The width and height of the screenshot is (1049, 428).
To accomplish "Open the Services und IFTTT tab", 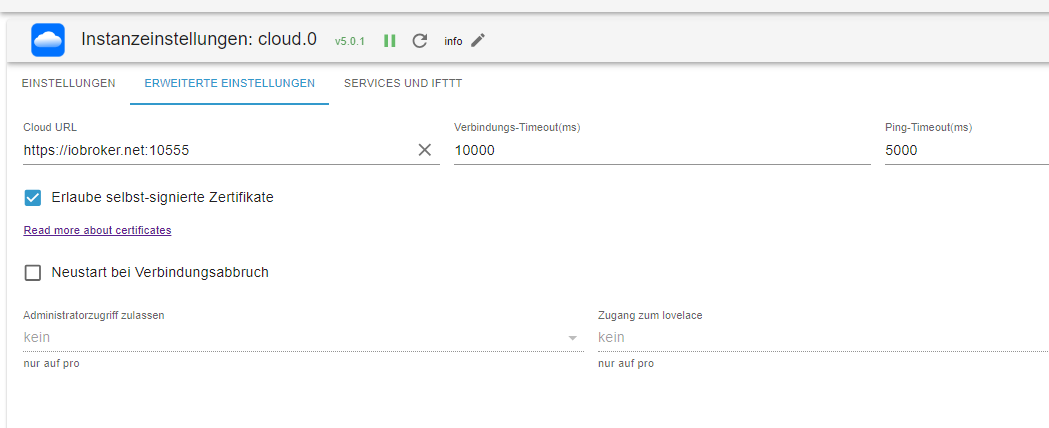I will point(403,83).
